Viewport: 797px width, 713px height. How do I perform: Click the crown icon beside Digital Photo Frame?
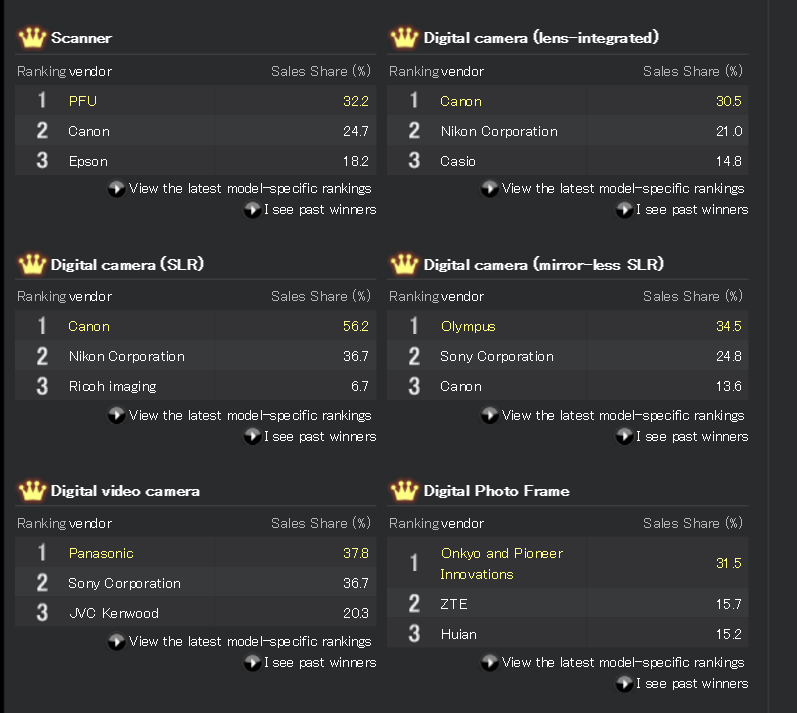pyautogui.click(x=404, y=491)
